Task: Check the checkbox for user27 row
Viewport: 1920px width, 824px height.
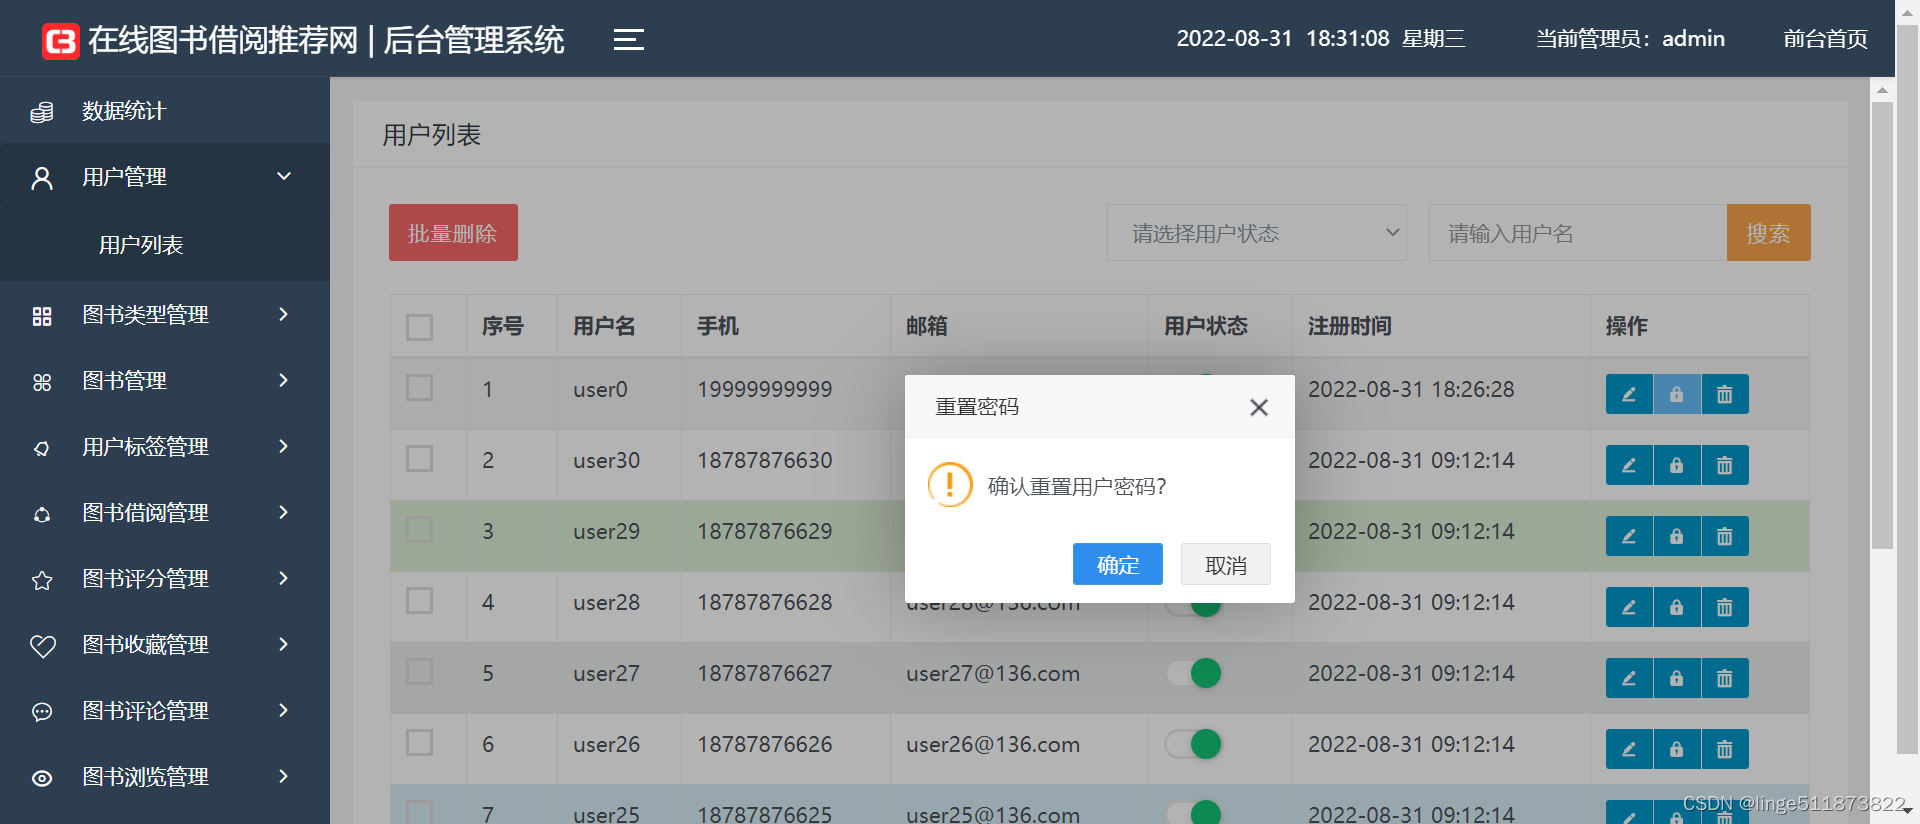Action: (420, 672)
